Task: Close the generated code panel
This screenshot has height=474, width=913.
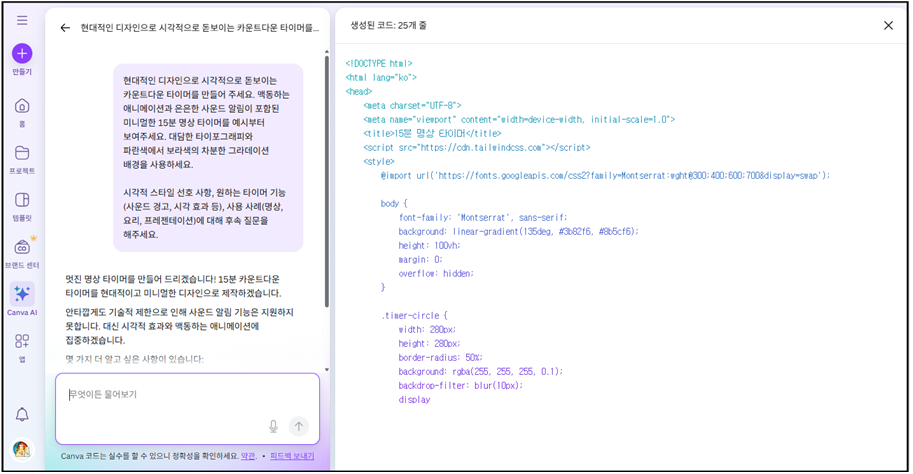Action: tap(888, 26)
